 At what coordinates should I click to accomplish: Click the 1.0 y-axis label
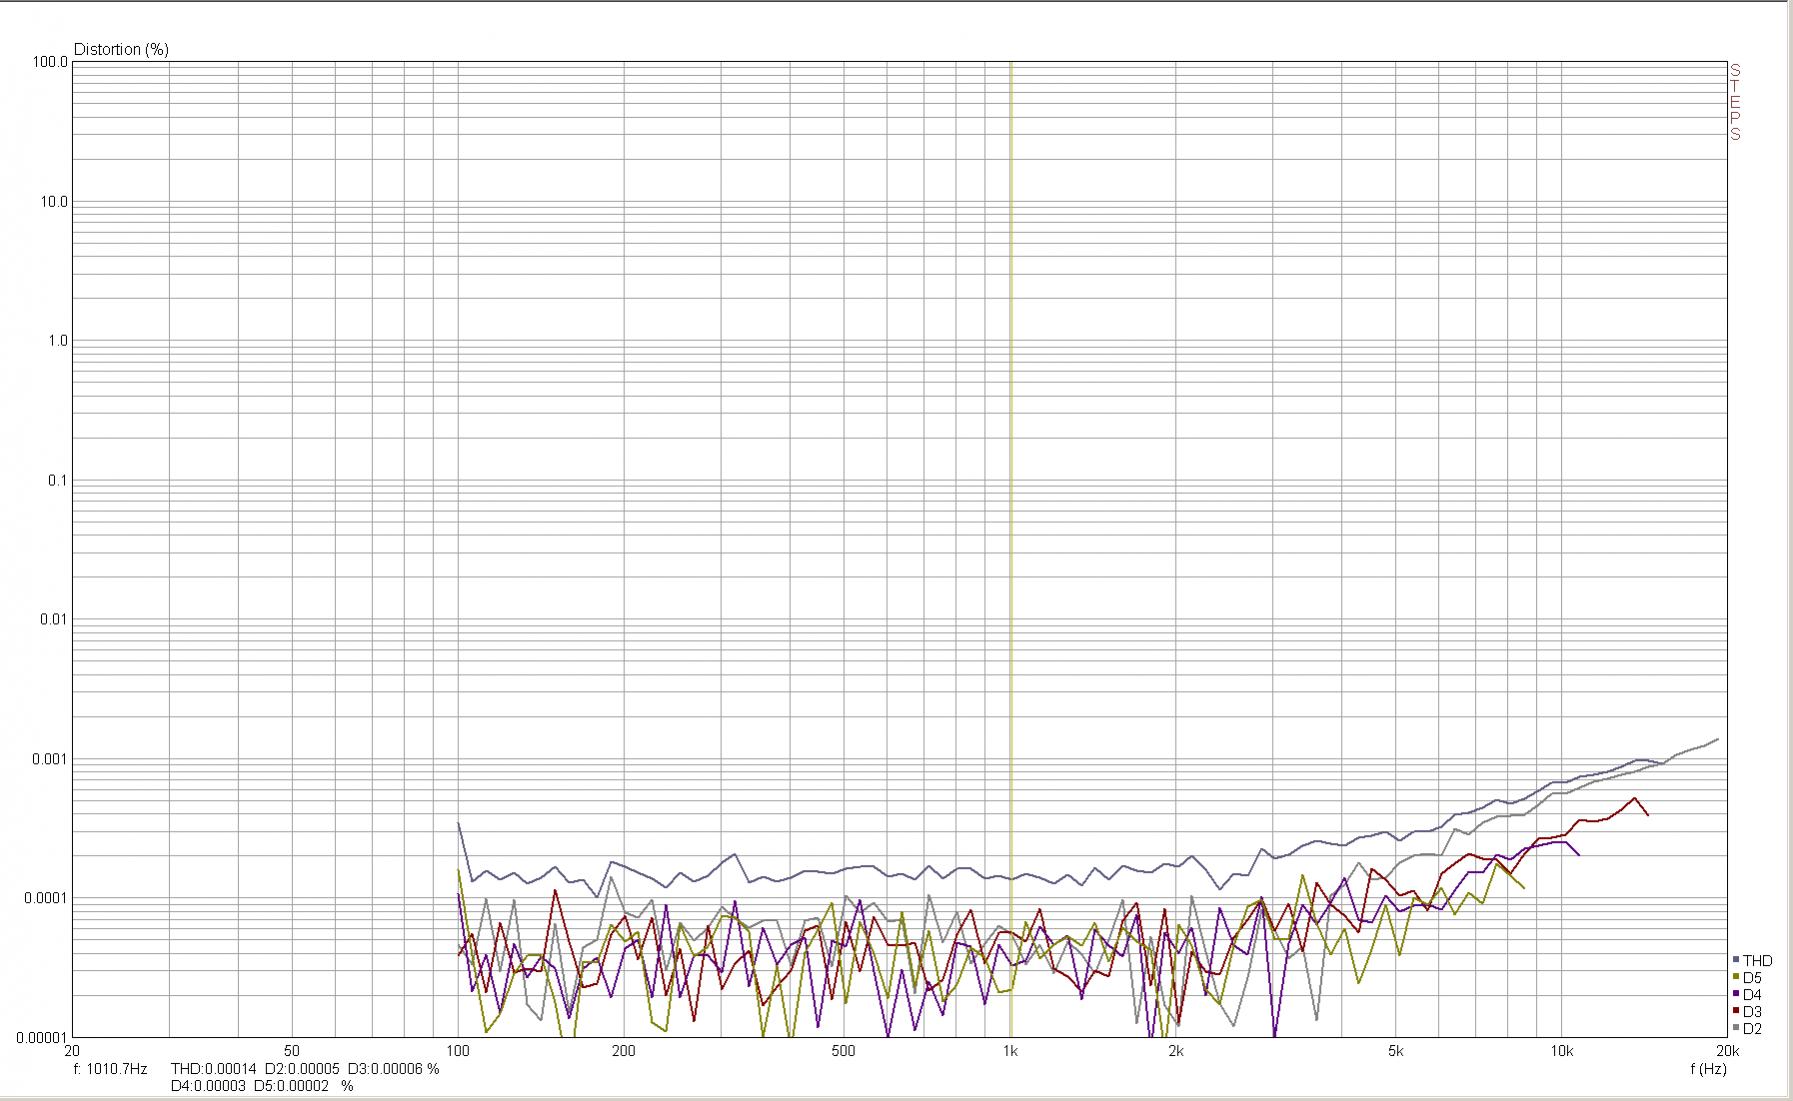coord(57,340)
